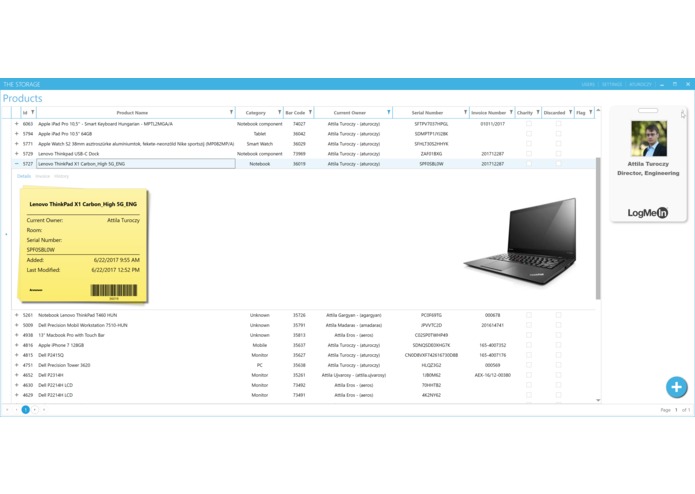
Task: Collapse row 5727 Lenovo ThinkPad X1 Carbon
Action: click(16, 163)
